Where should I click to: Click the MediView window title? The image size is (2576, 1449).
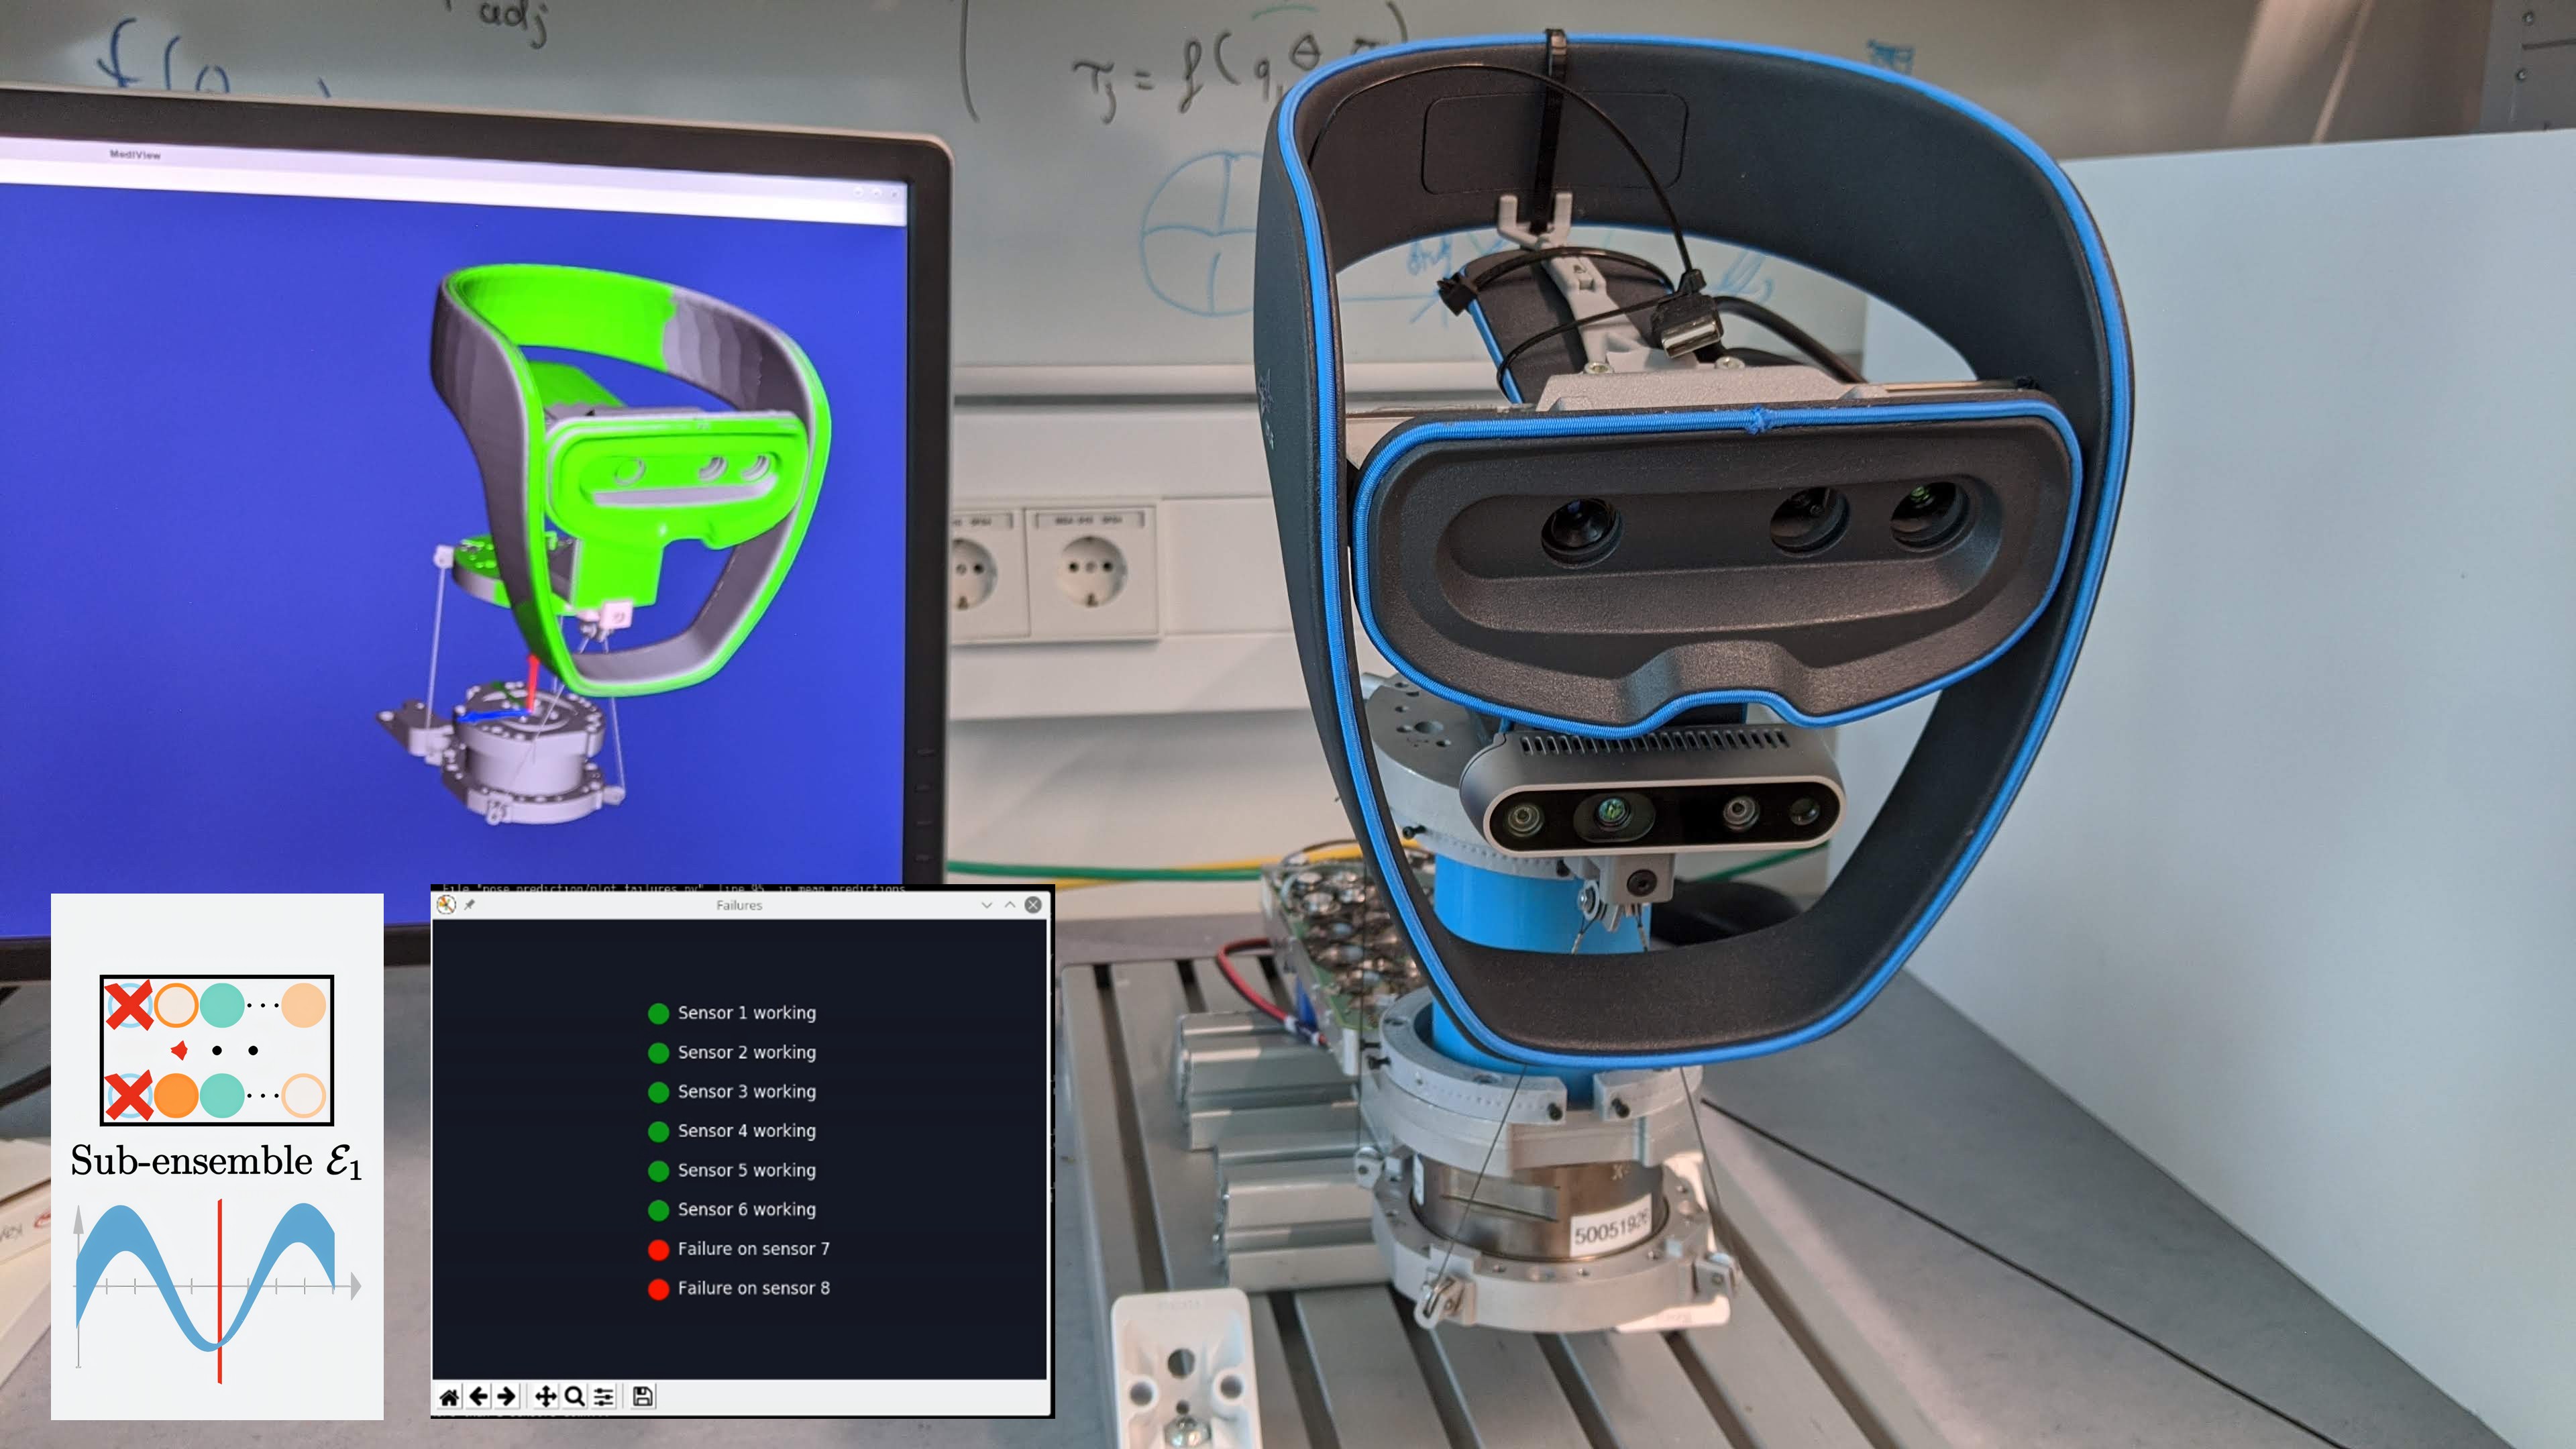(135, 155)
